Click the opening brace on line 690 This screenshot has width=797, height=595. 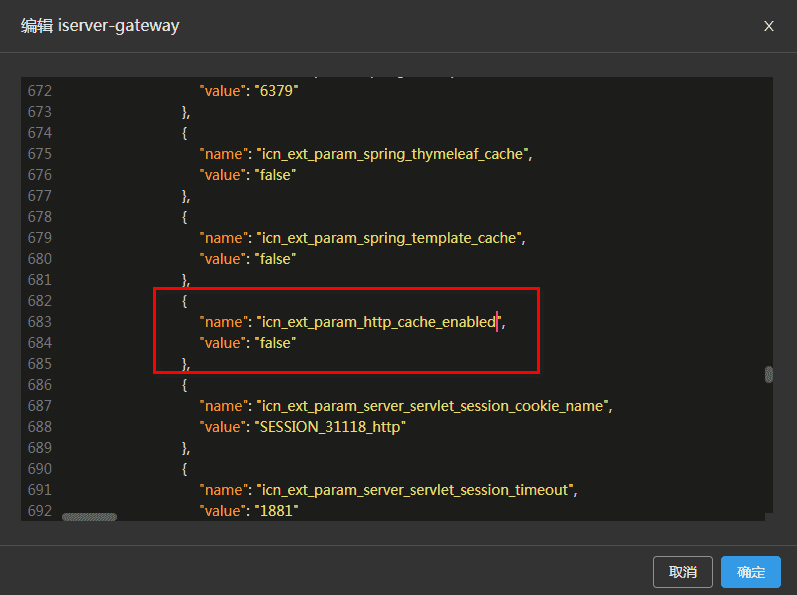185,469
